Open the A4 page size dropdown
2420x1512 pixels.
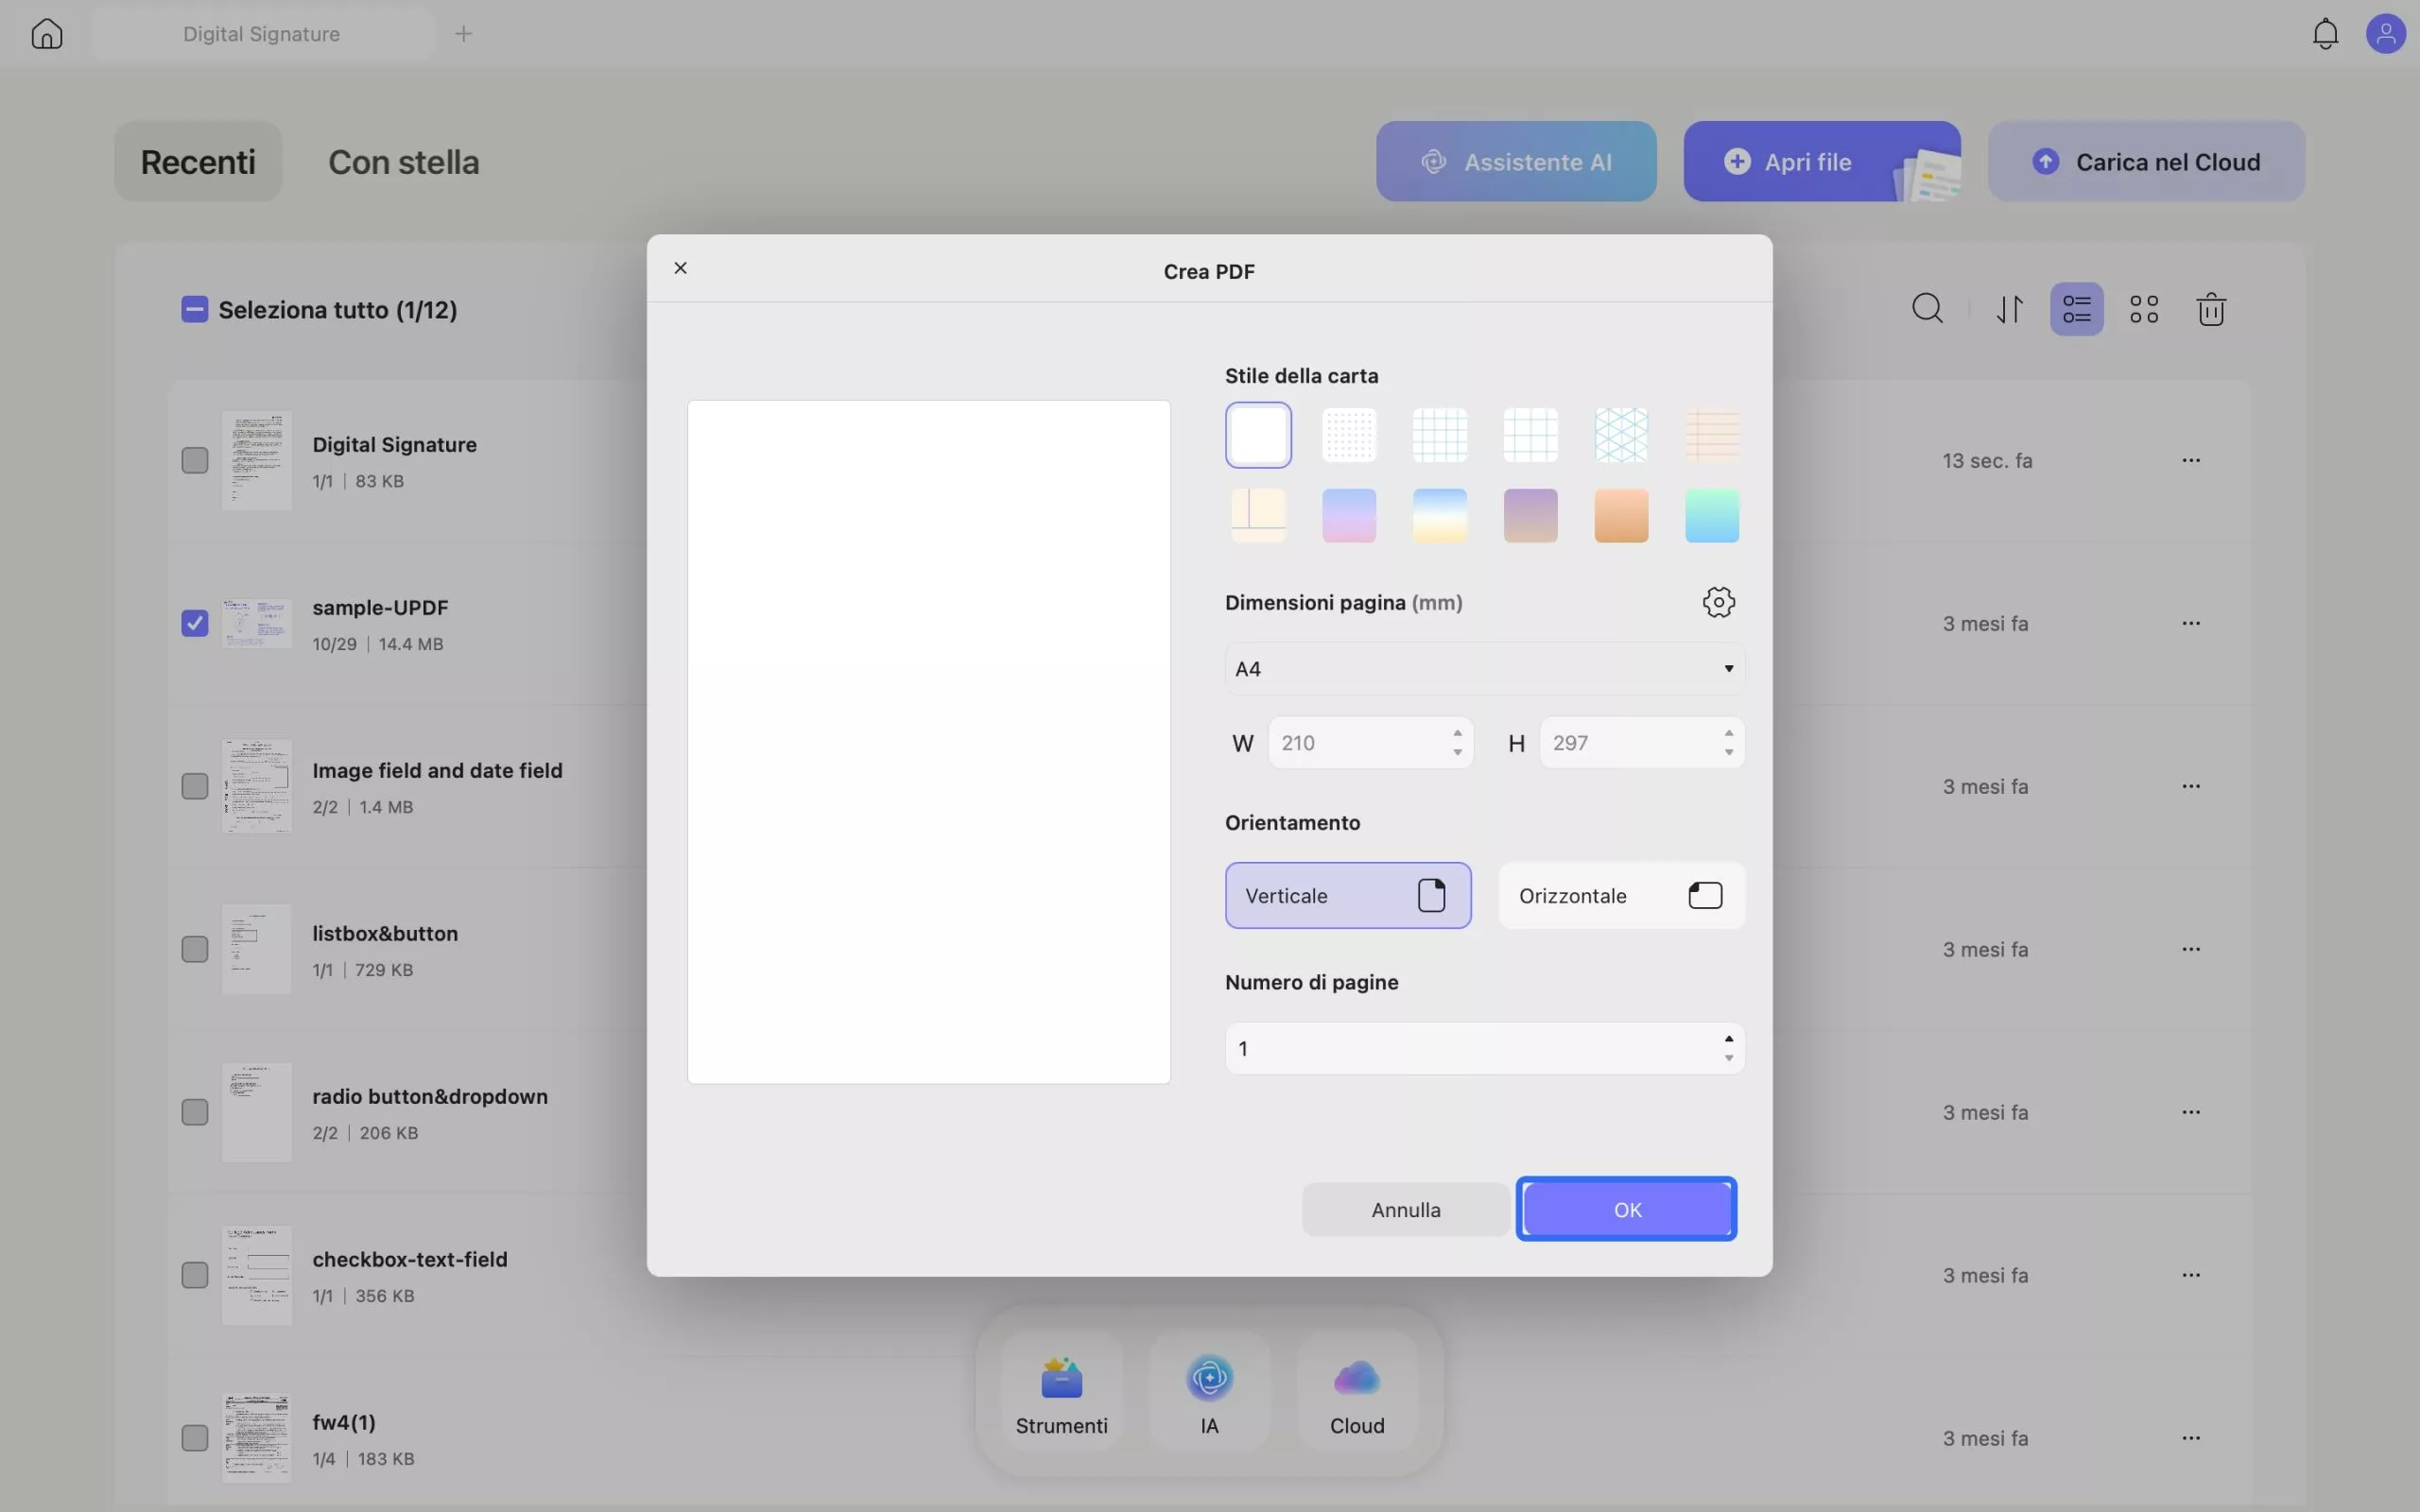point(1483,667)
